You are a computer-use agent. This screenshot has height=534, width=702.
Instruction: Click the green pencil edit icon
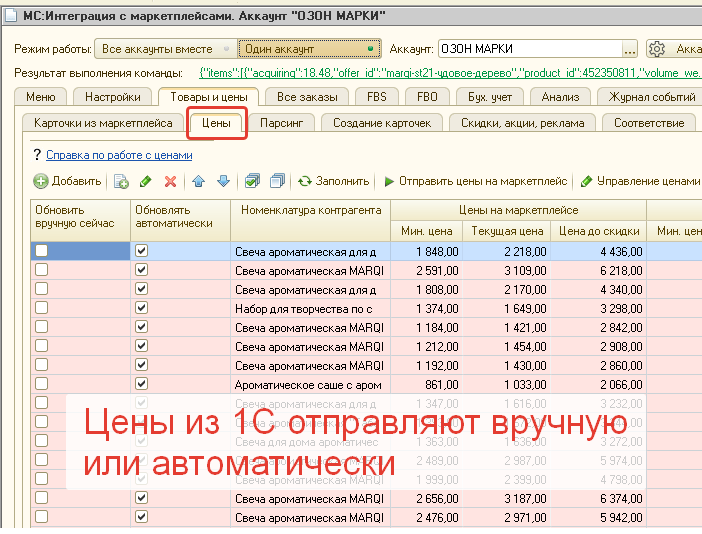point(146,181)
